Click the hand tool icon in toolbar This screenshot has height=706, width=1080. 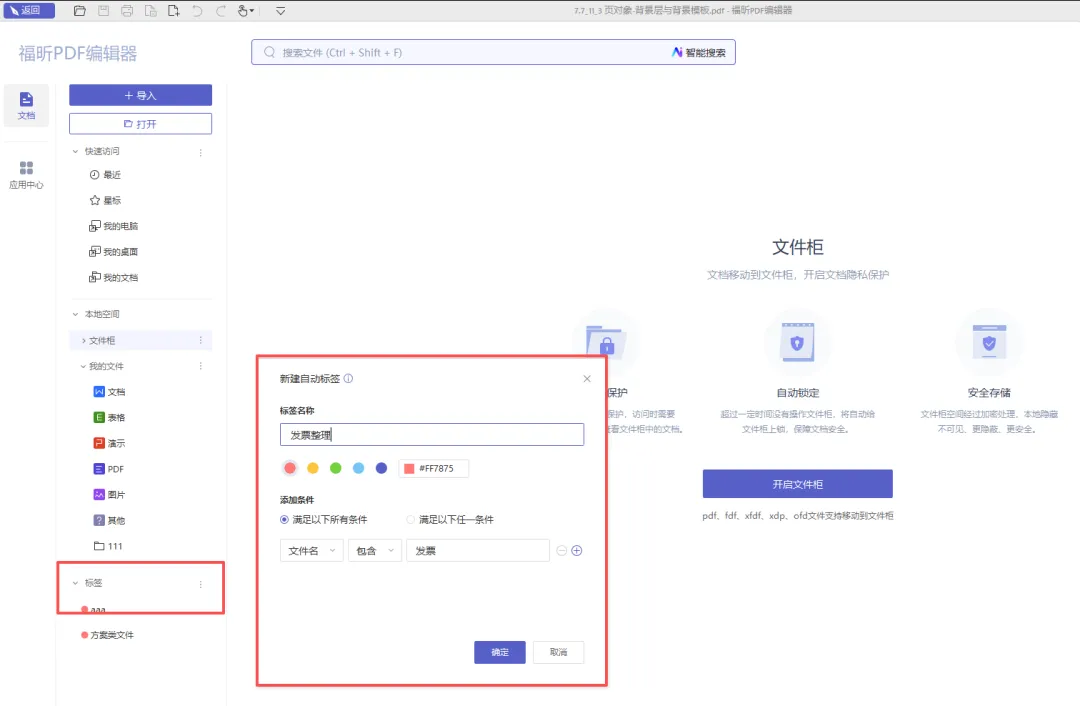(243, 11)
